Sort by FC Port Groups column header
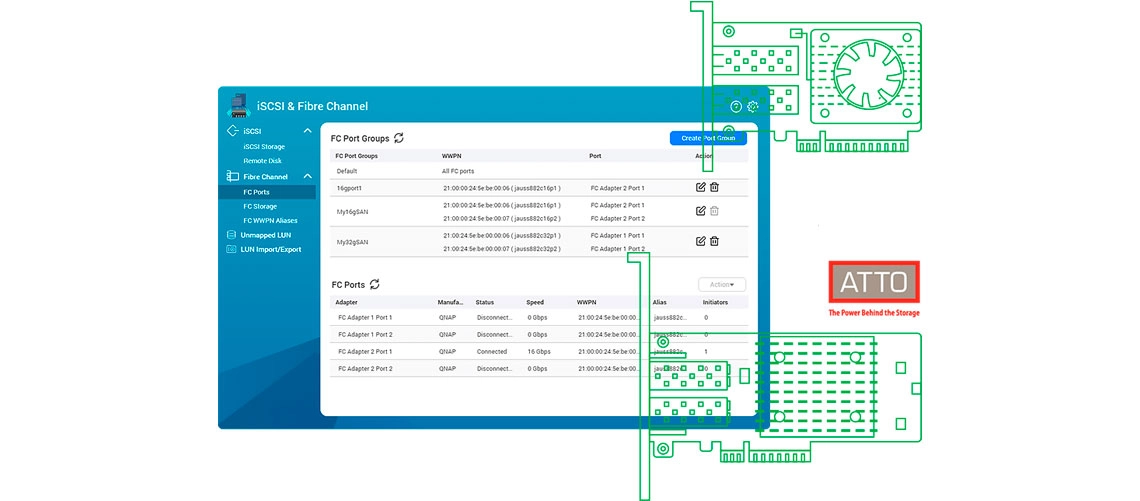Image resolution: width=1140 pixels, height=501 pixels. point(356,156)
